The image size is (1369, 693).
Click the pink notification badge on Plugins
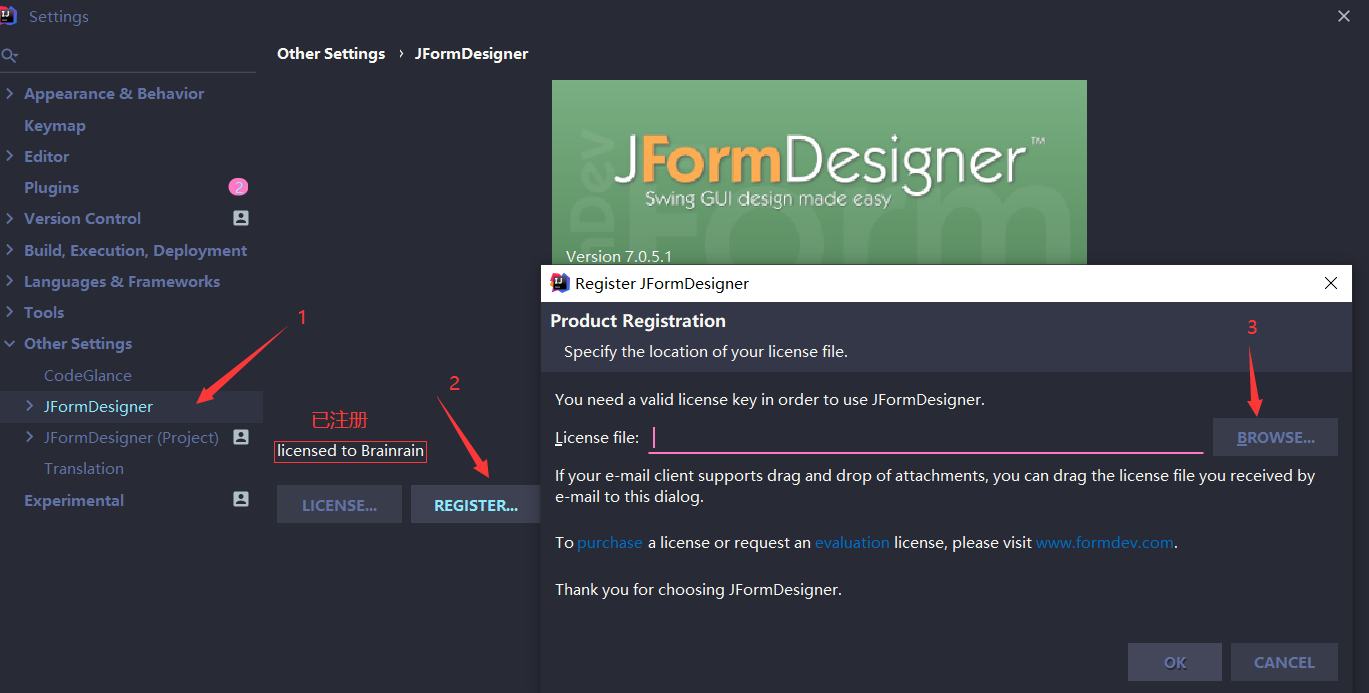(x=237, y=187)
